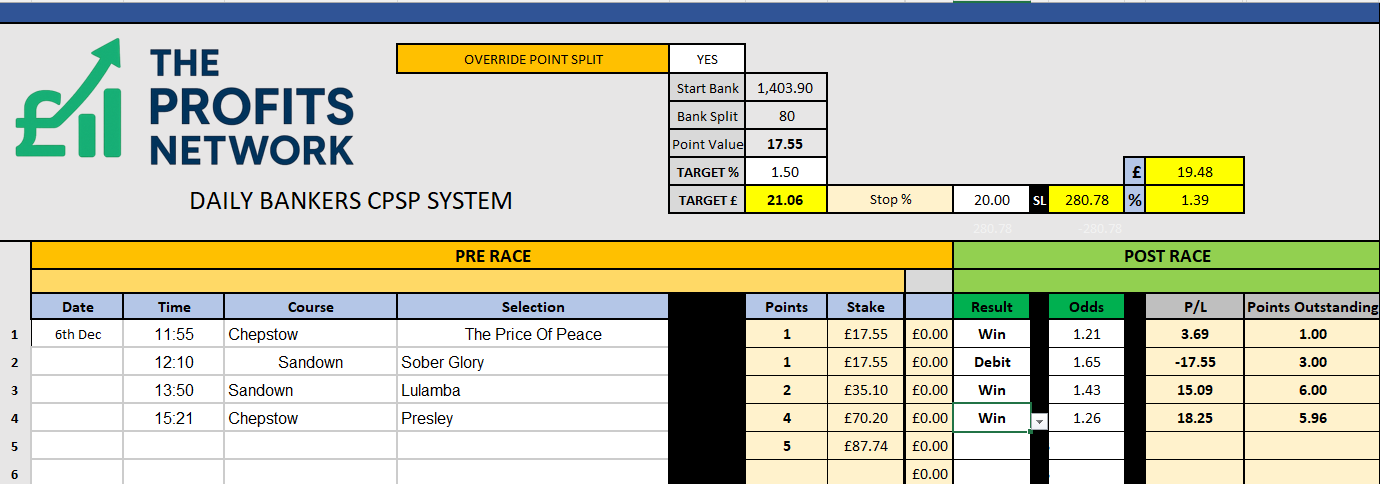Select the P/L value 18.25
Image resolution: width=1380 pixels, height=484 pixels.
[x=1194, y=418]
